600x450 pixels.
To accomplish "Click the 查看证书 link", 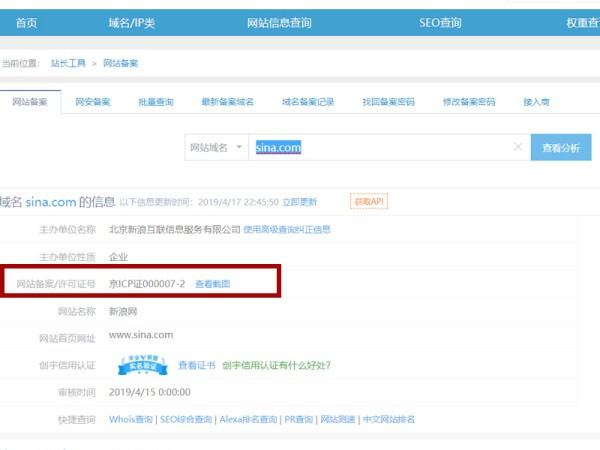I will (x=197, y=365).
